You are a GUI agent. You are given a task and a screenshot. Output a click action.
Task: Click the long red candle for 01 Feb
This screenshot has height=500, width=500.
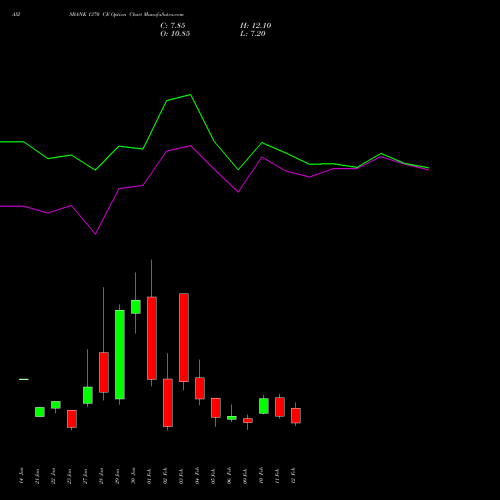click(152, 338)
